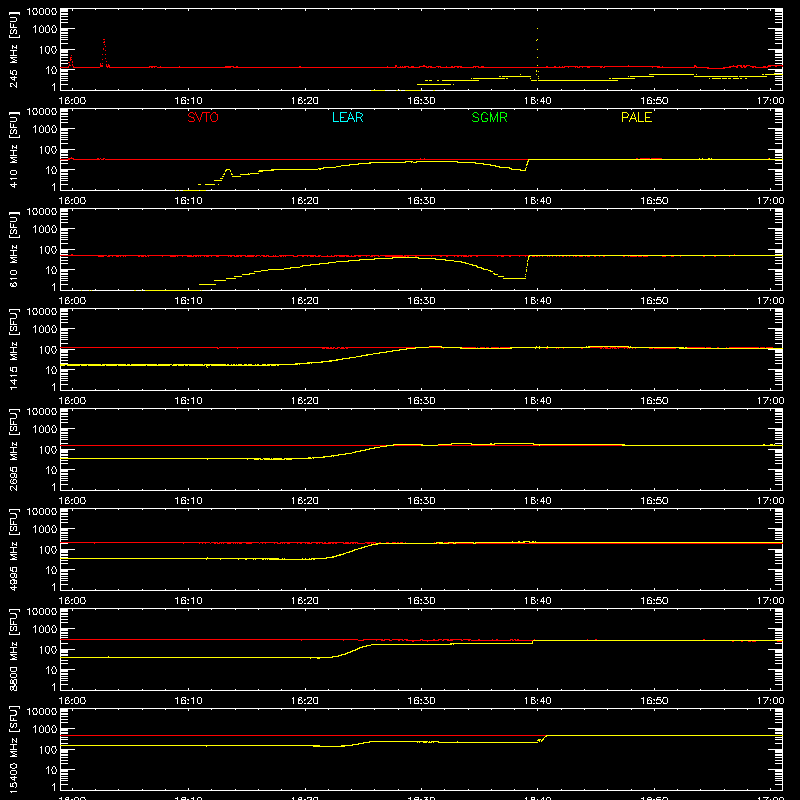The width and height of the screenshot is (800, 800).
Task: Click the 1000 tick label on 410 MHz axis
Action: coord(44,130)
